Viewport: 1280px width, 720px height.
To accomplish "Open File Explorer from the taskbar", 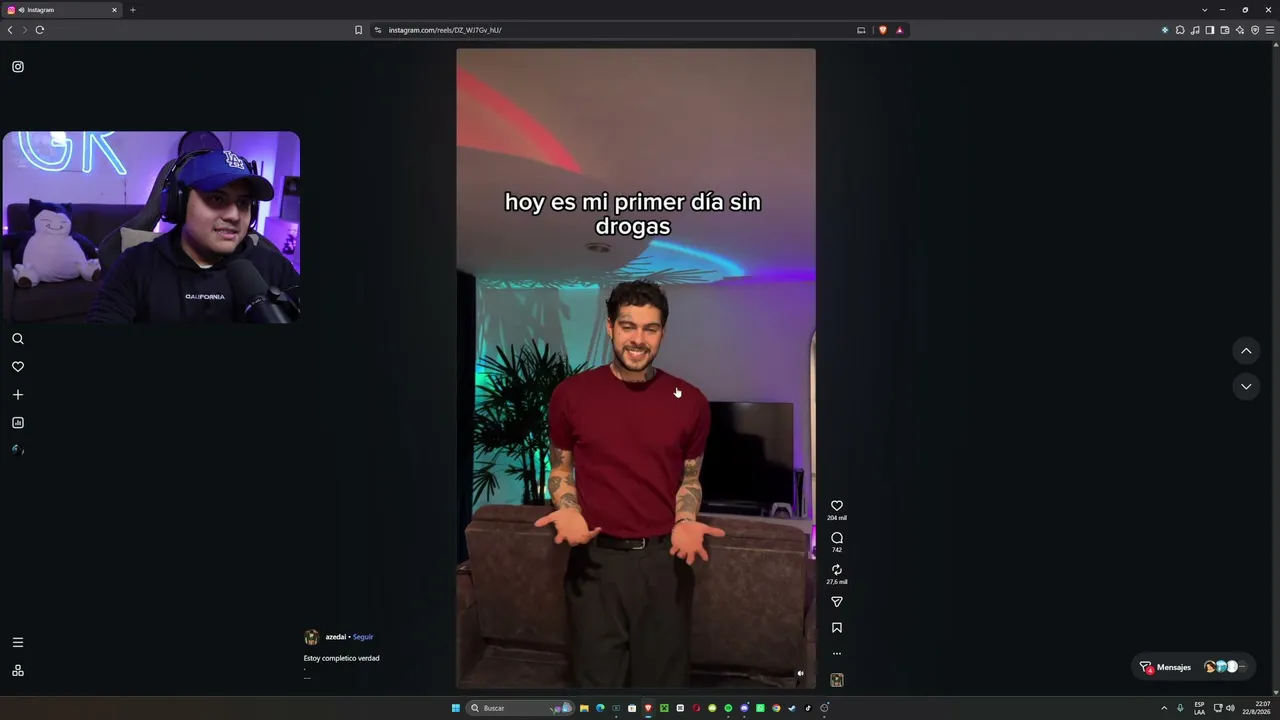I will click(584, 708).
